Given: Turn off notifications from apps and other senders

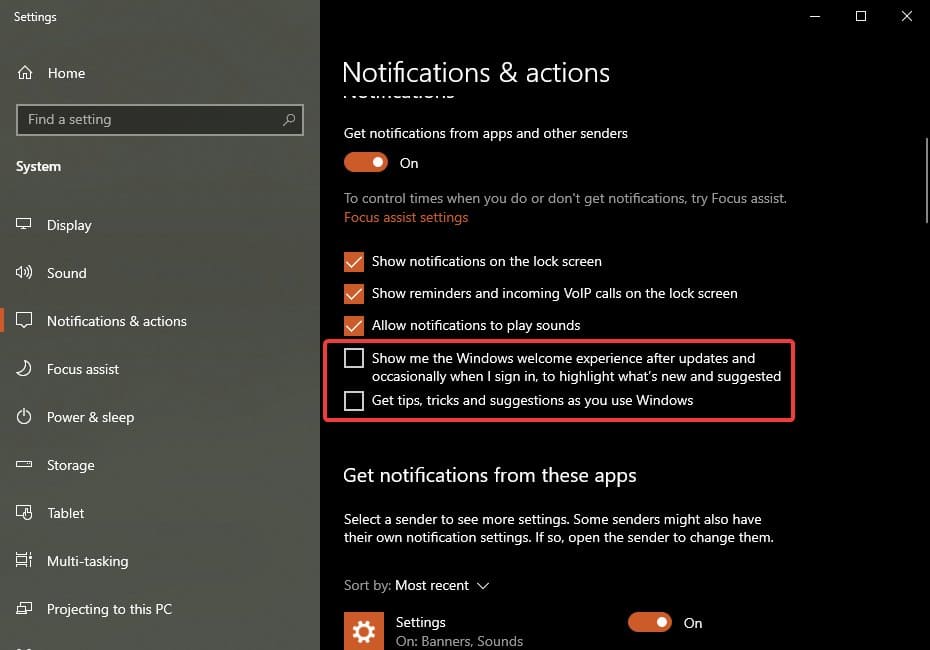Looking at the screenshot, I should (366, 162).
